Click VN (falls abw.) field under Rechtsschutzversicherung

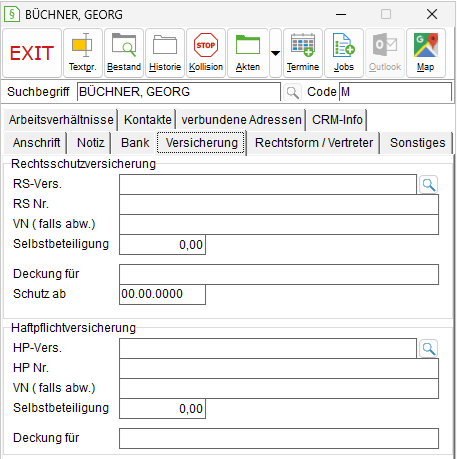pyautogui.click(x=279, y=224)
